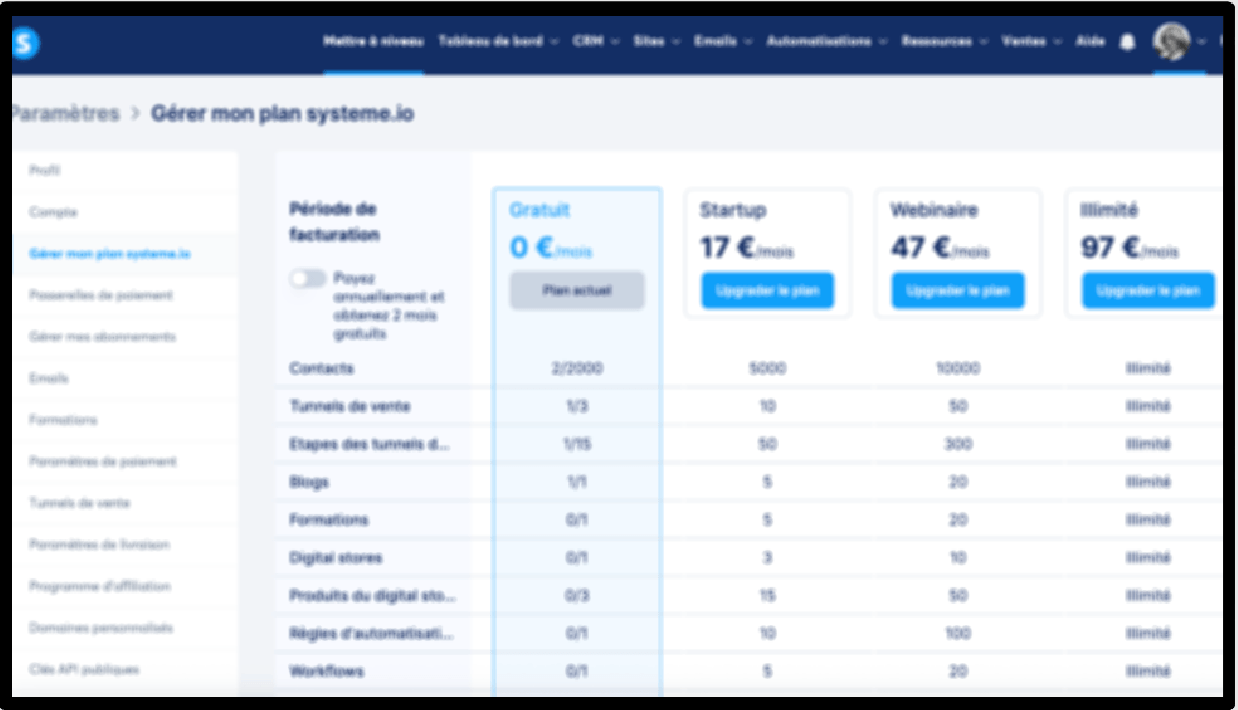
Task: Open Paramètres de paiement
Action: 103,462
